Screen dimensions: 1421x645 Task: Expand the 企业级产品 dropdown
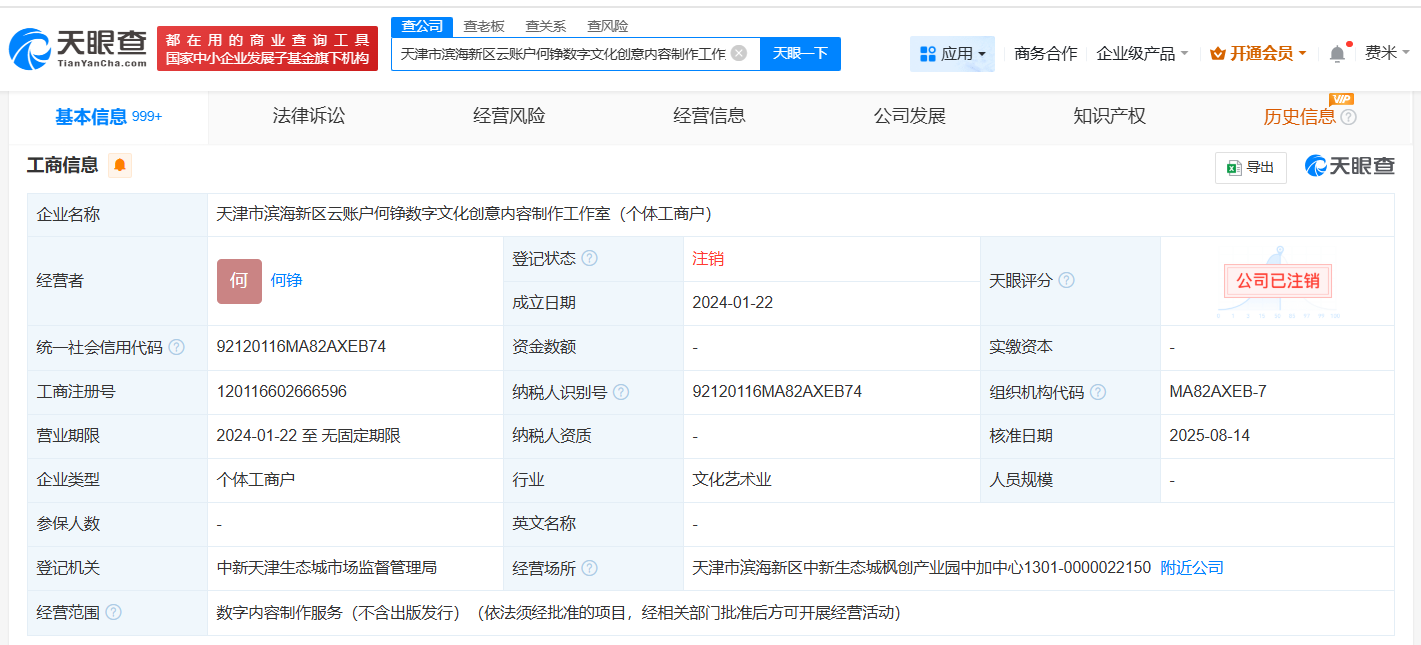pos(1142,54)
